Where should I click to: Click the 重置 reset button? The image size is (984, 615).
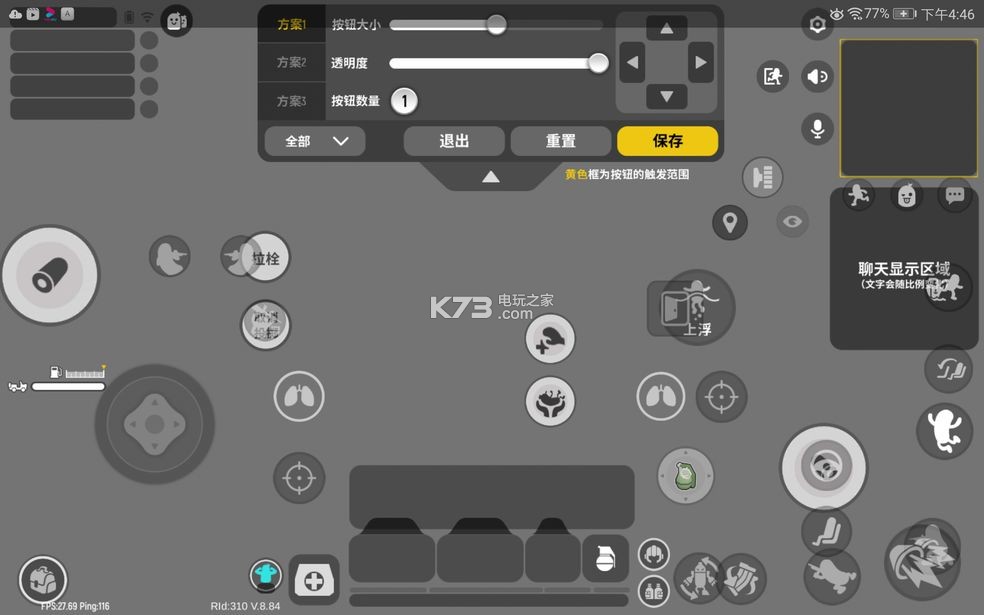(x=560, y=141)
